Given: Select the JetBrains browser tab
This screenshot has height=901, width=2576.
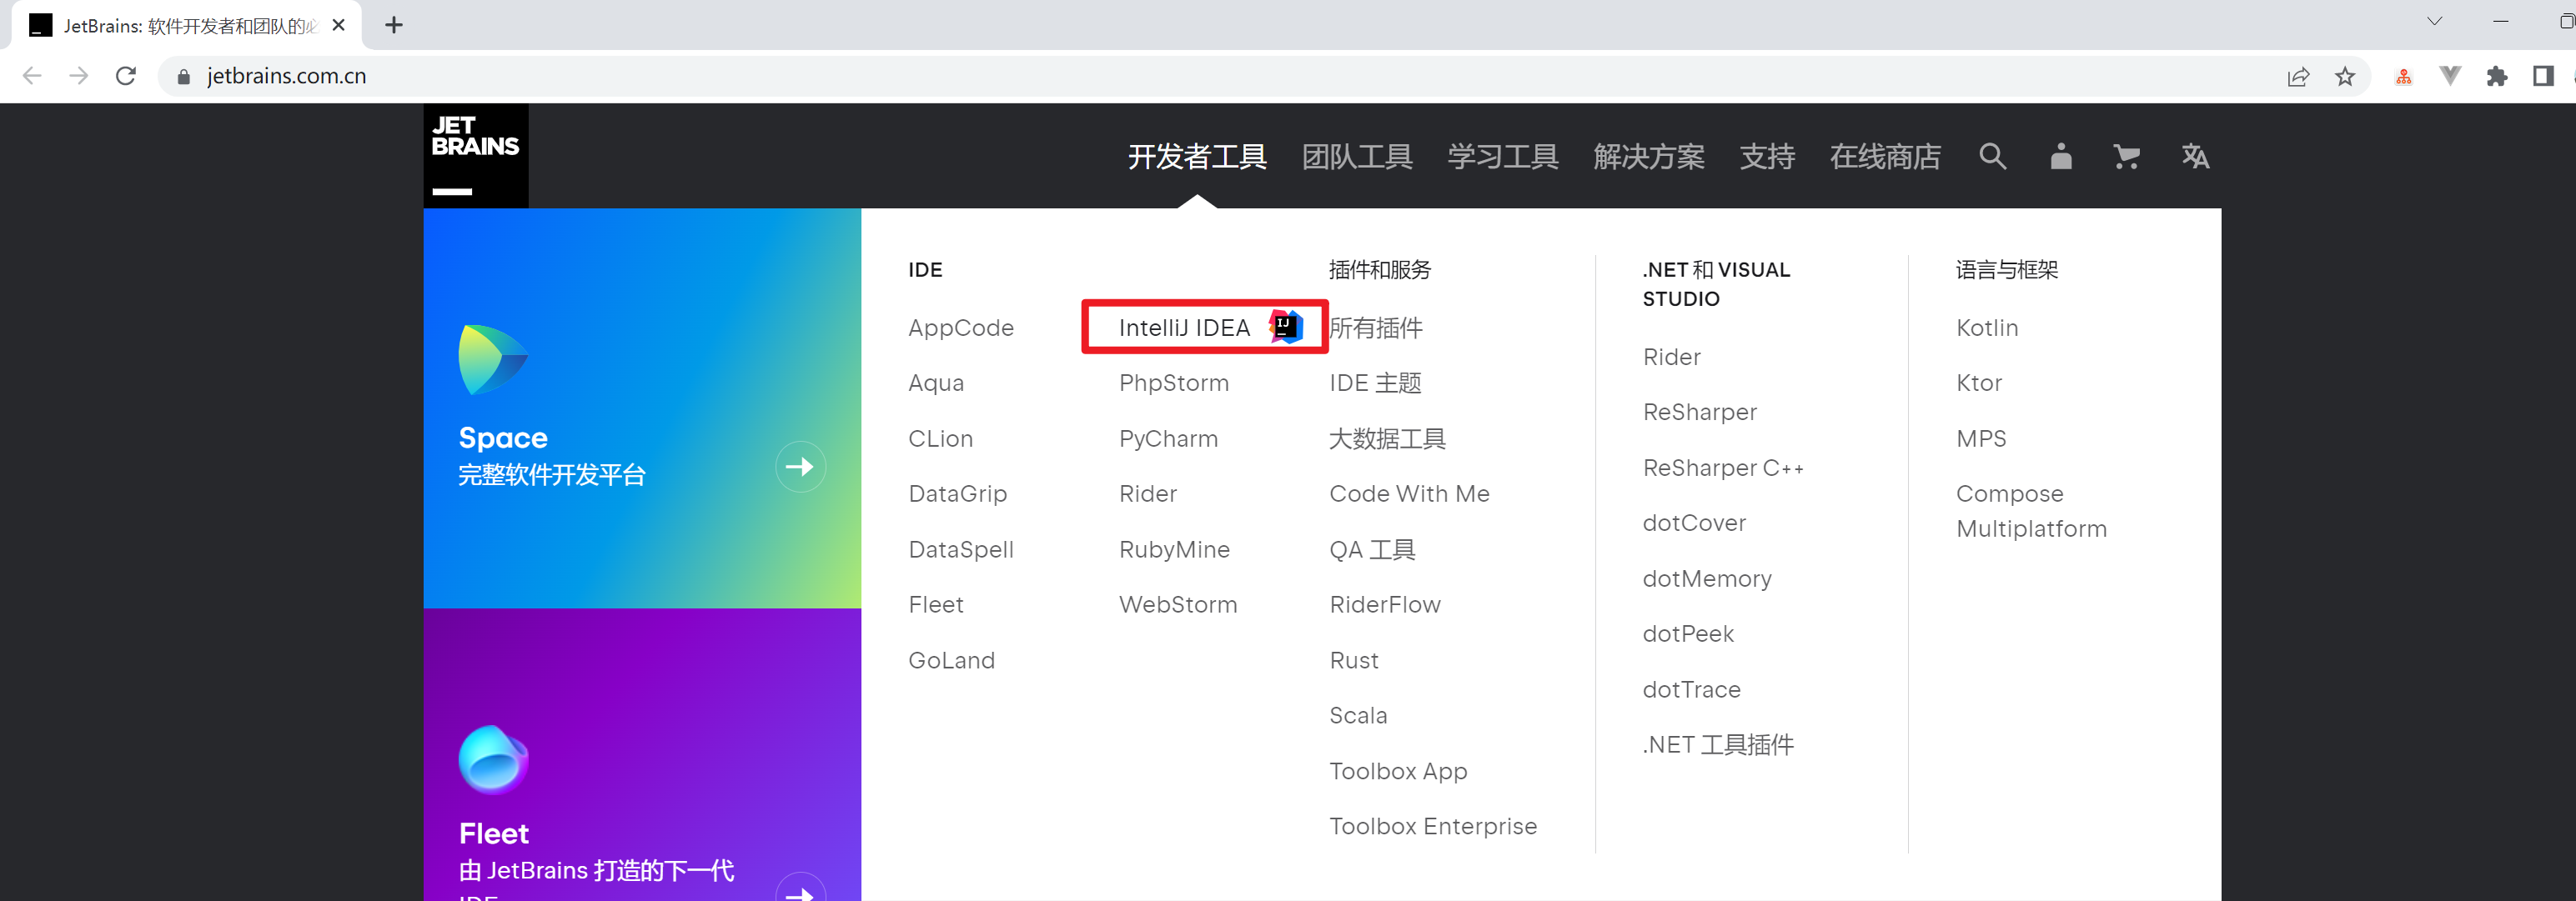Looking at the screenshot, I should (186, 25).
